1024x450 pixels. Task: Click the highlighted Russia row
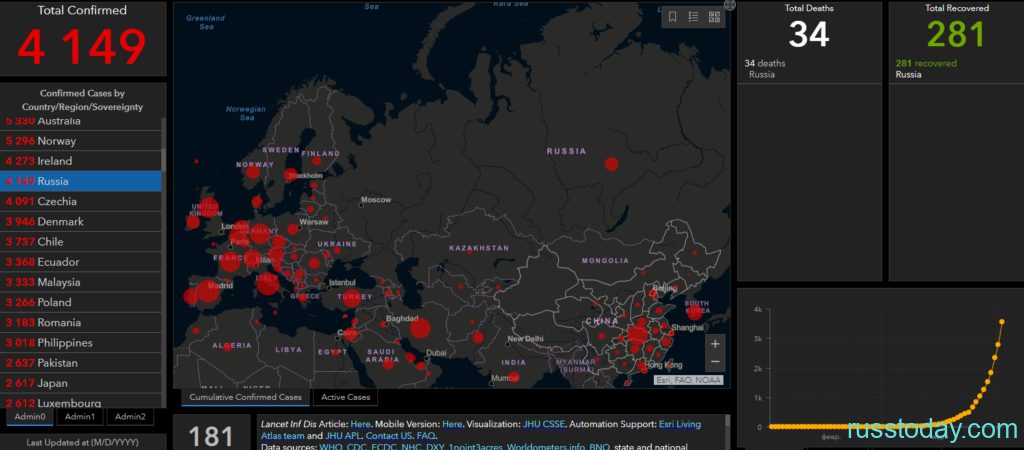81,182
